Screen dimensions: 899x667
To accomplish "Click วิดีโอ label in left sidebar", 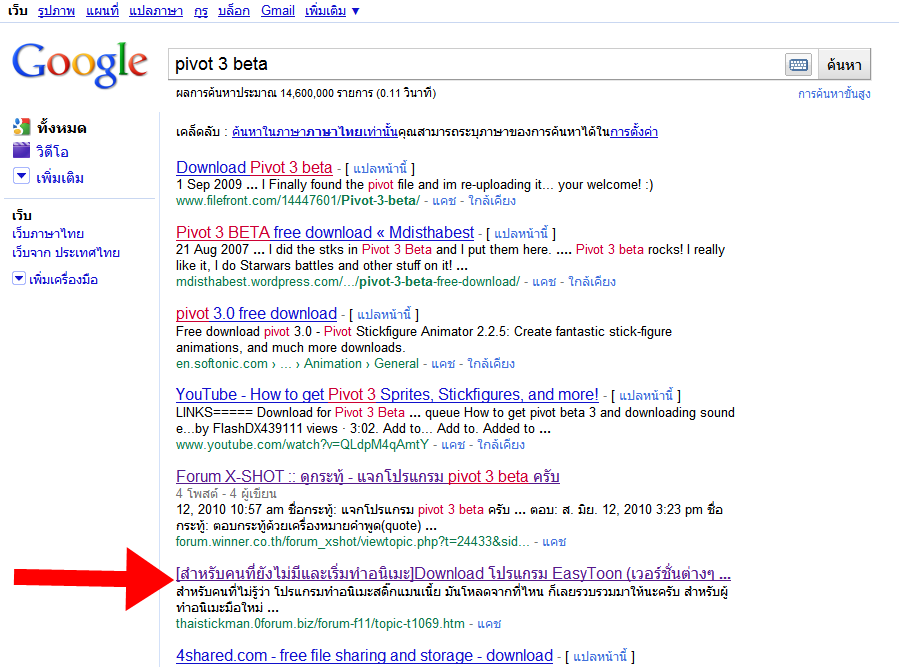I will (52, 151).
